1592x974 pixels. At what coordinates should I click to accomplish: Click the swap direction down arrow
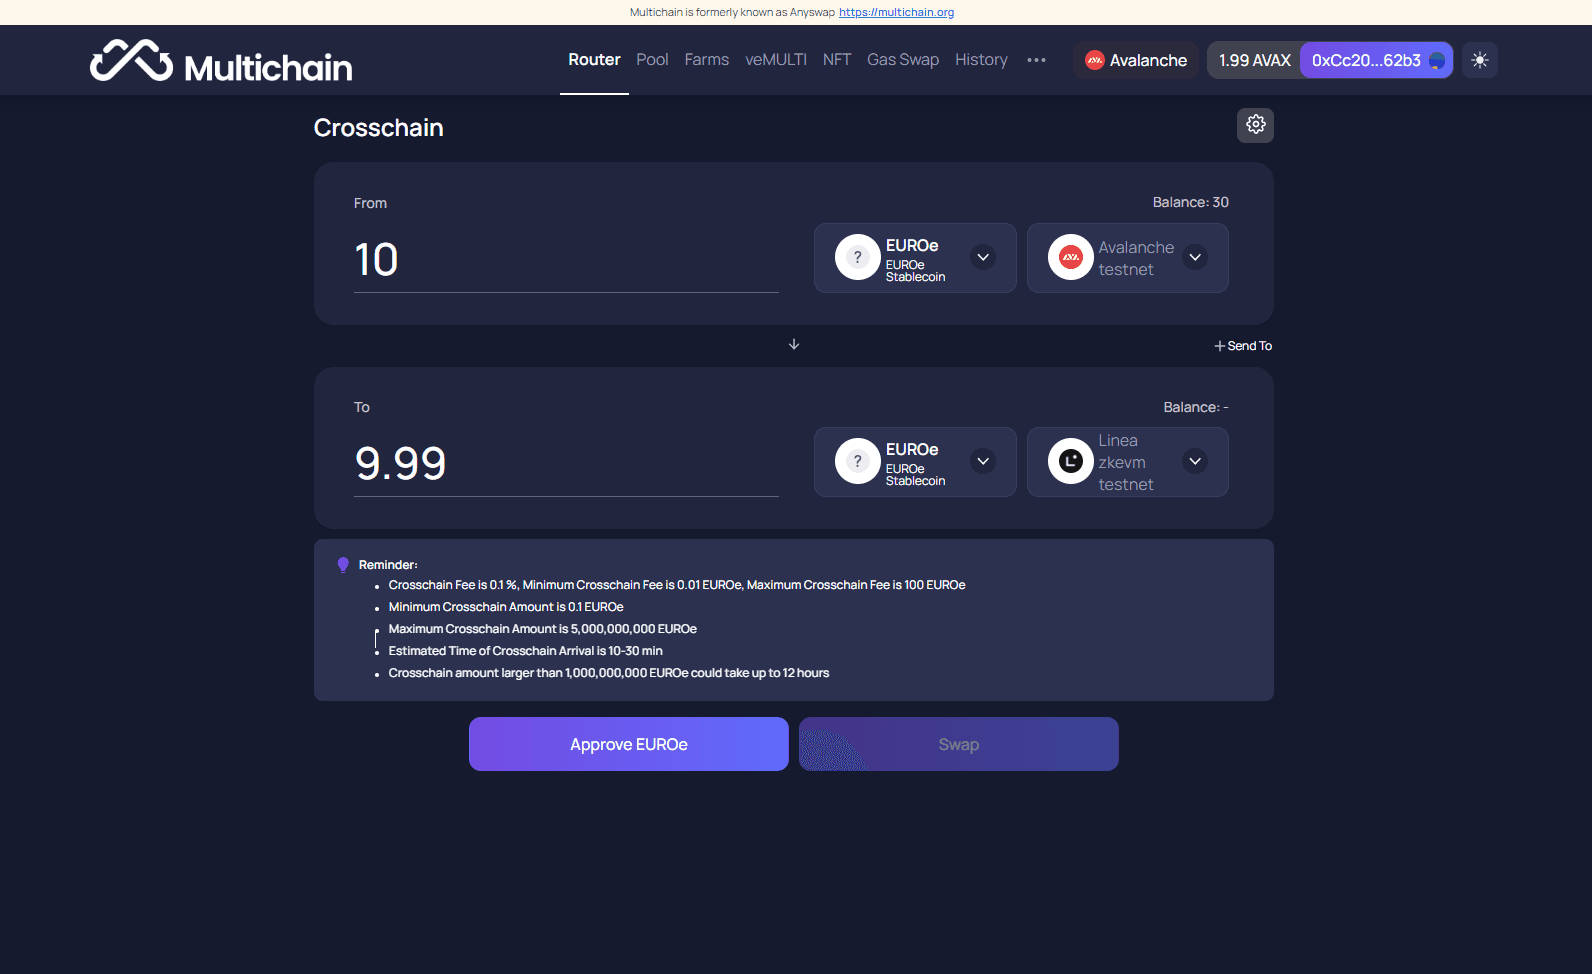point(794,344)
